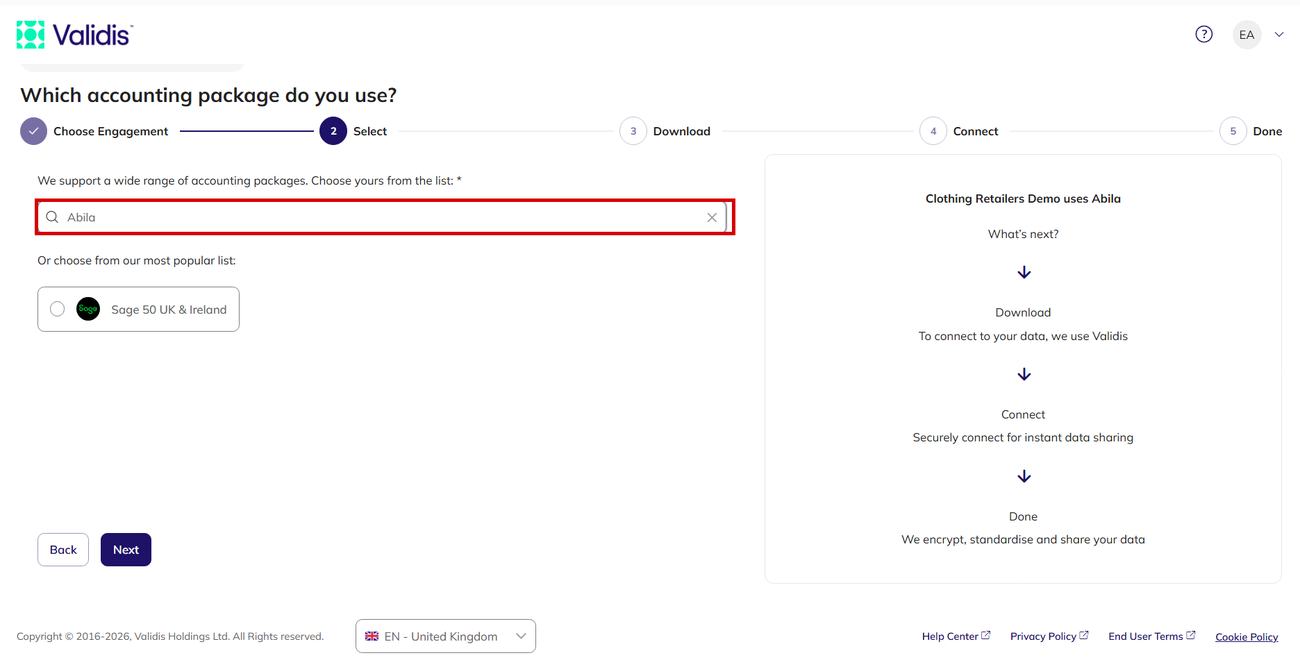Viewport: 1300px width, 660px height.
Task: Click "Securely connect for instant data sharing"
Action: [x=1023, y=437]
